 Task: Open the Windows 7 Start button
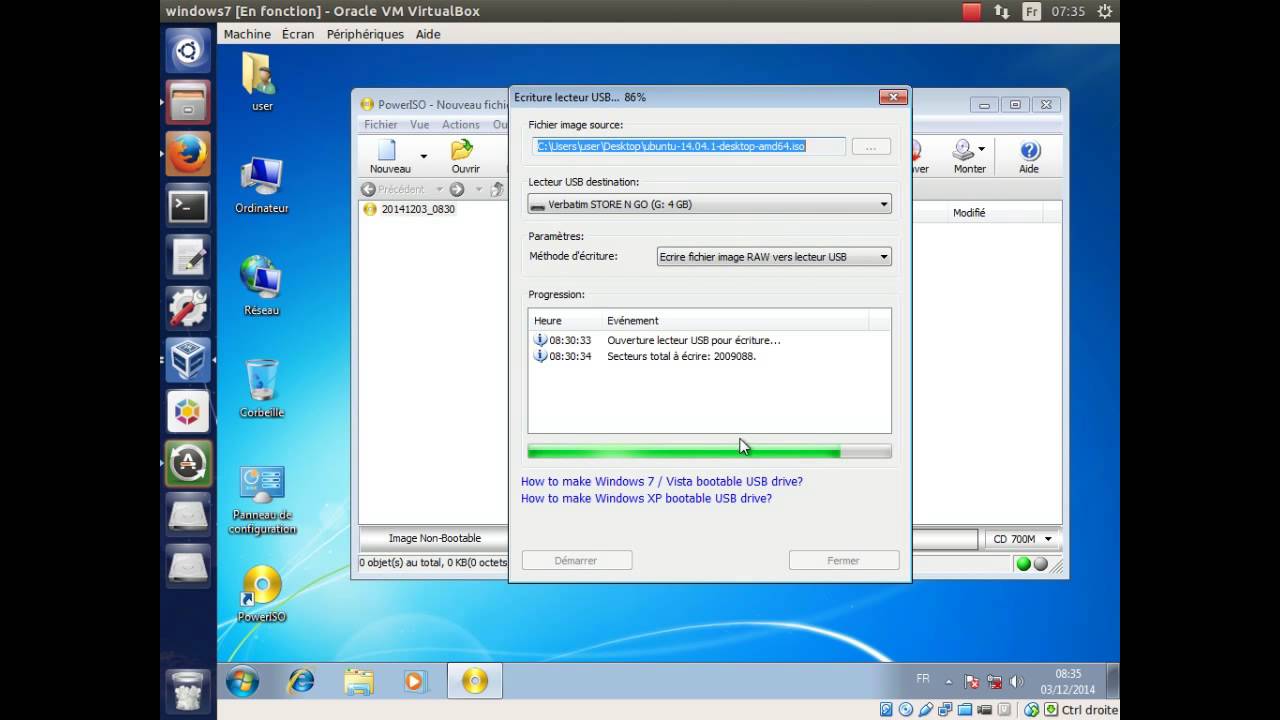tap(242, 682)
